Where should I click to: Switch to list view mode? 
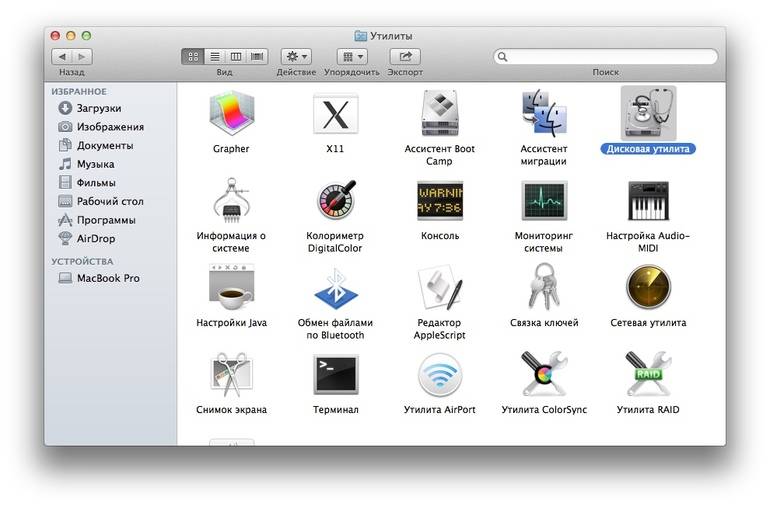(x=214, y=57)
